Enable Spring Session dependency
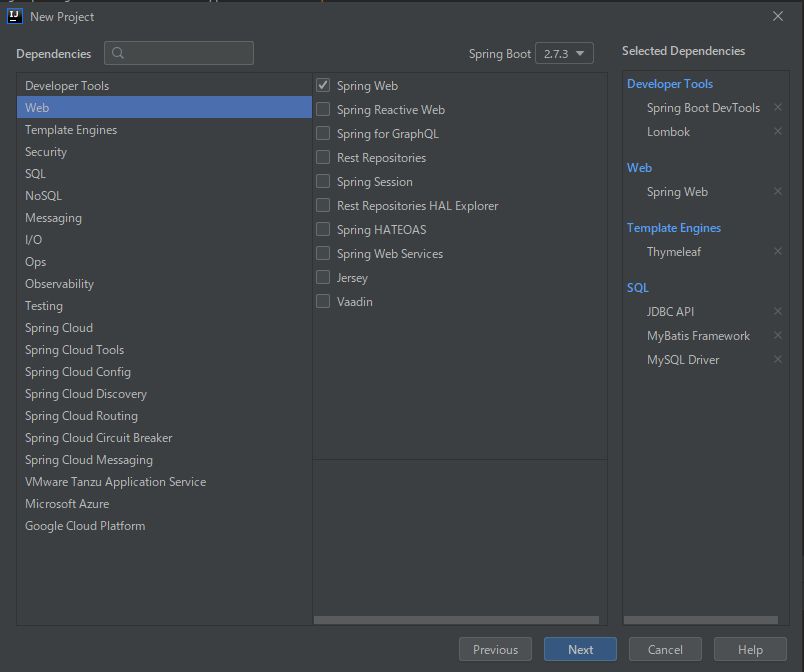Screen dimensions: 804x672 point(323,181)
